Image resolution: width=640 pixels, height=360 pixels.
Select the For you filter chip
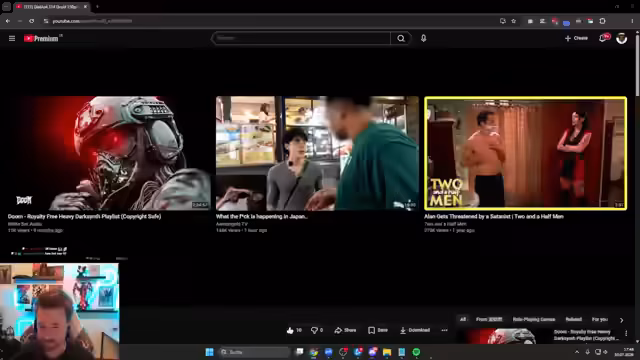point(600,320)
